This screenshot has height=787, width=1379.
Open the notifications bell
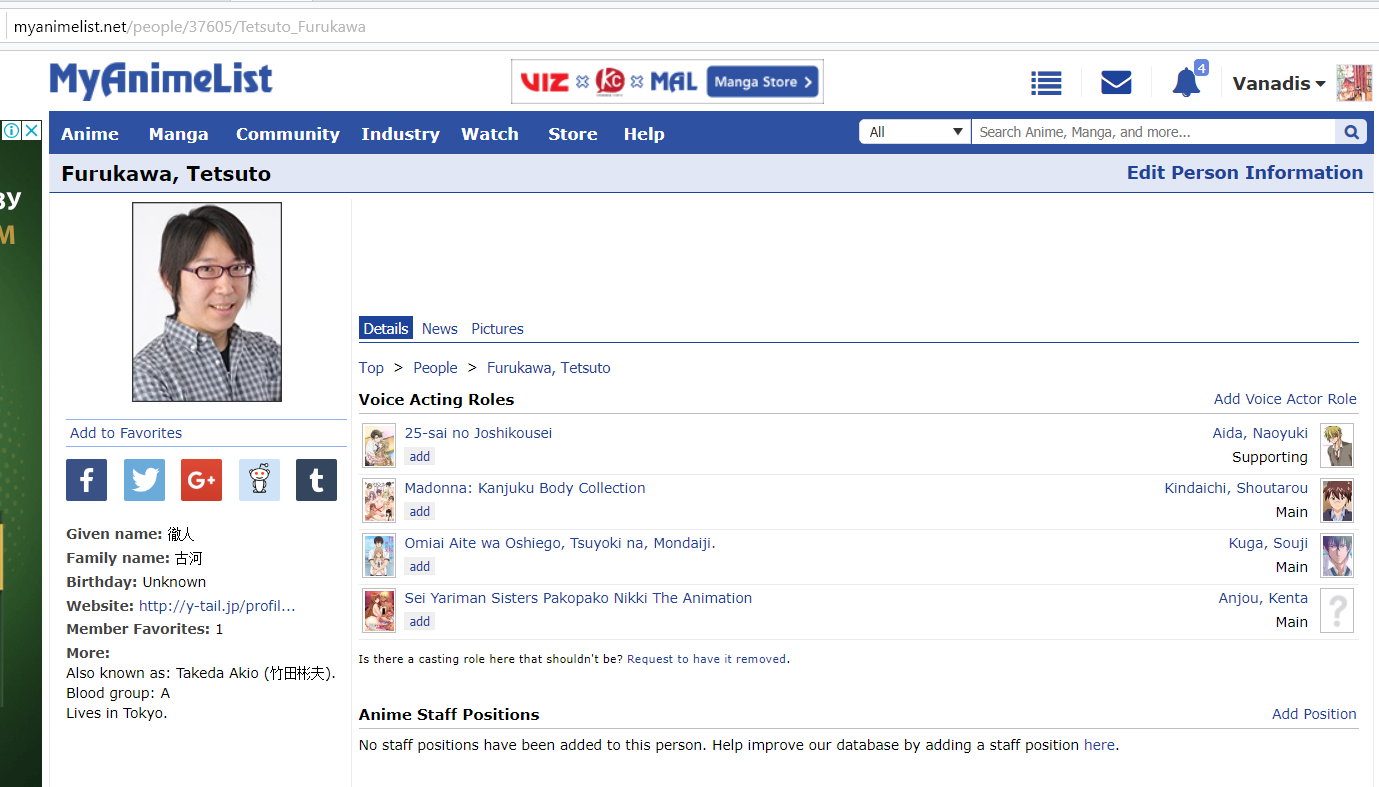tap(1186, 83)
